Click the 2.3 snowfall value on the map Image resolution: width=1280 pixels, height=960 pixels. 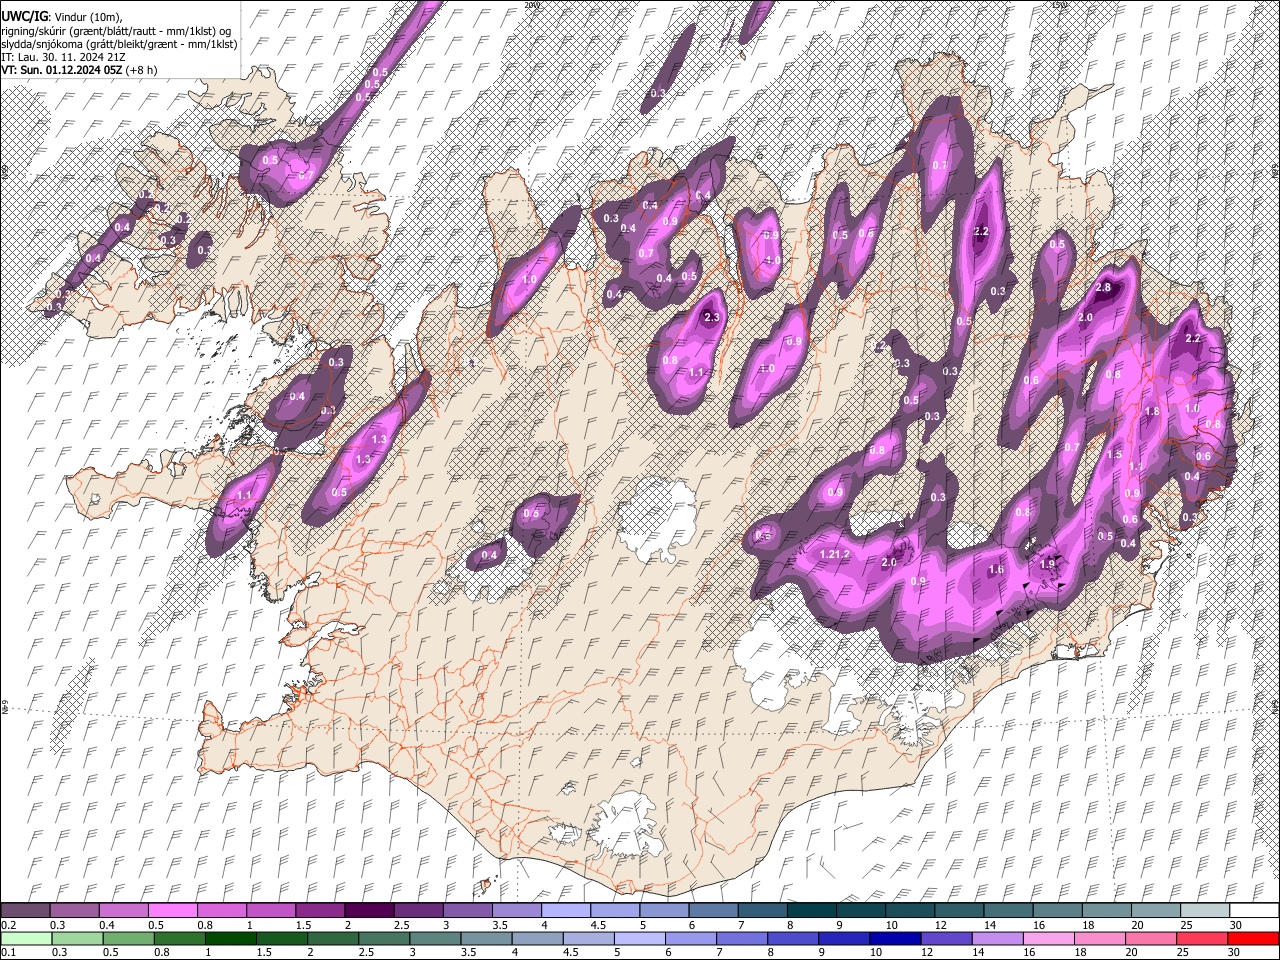pos(712,317)
